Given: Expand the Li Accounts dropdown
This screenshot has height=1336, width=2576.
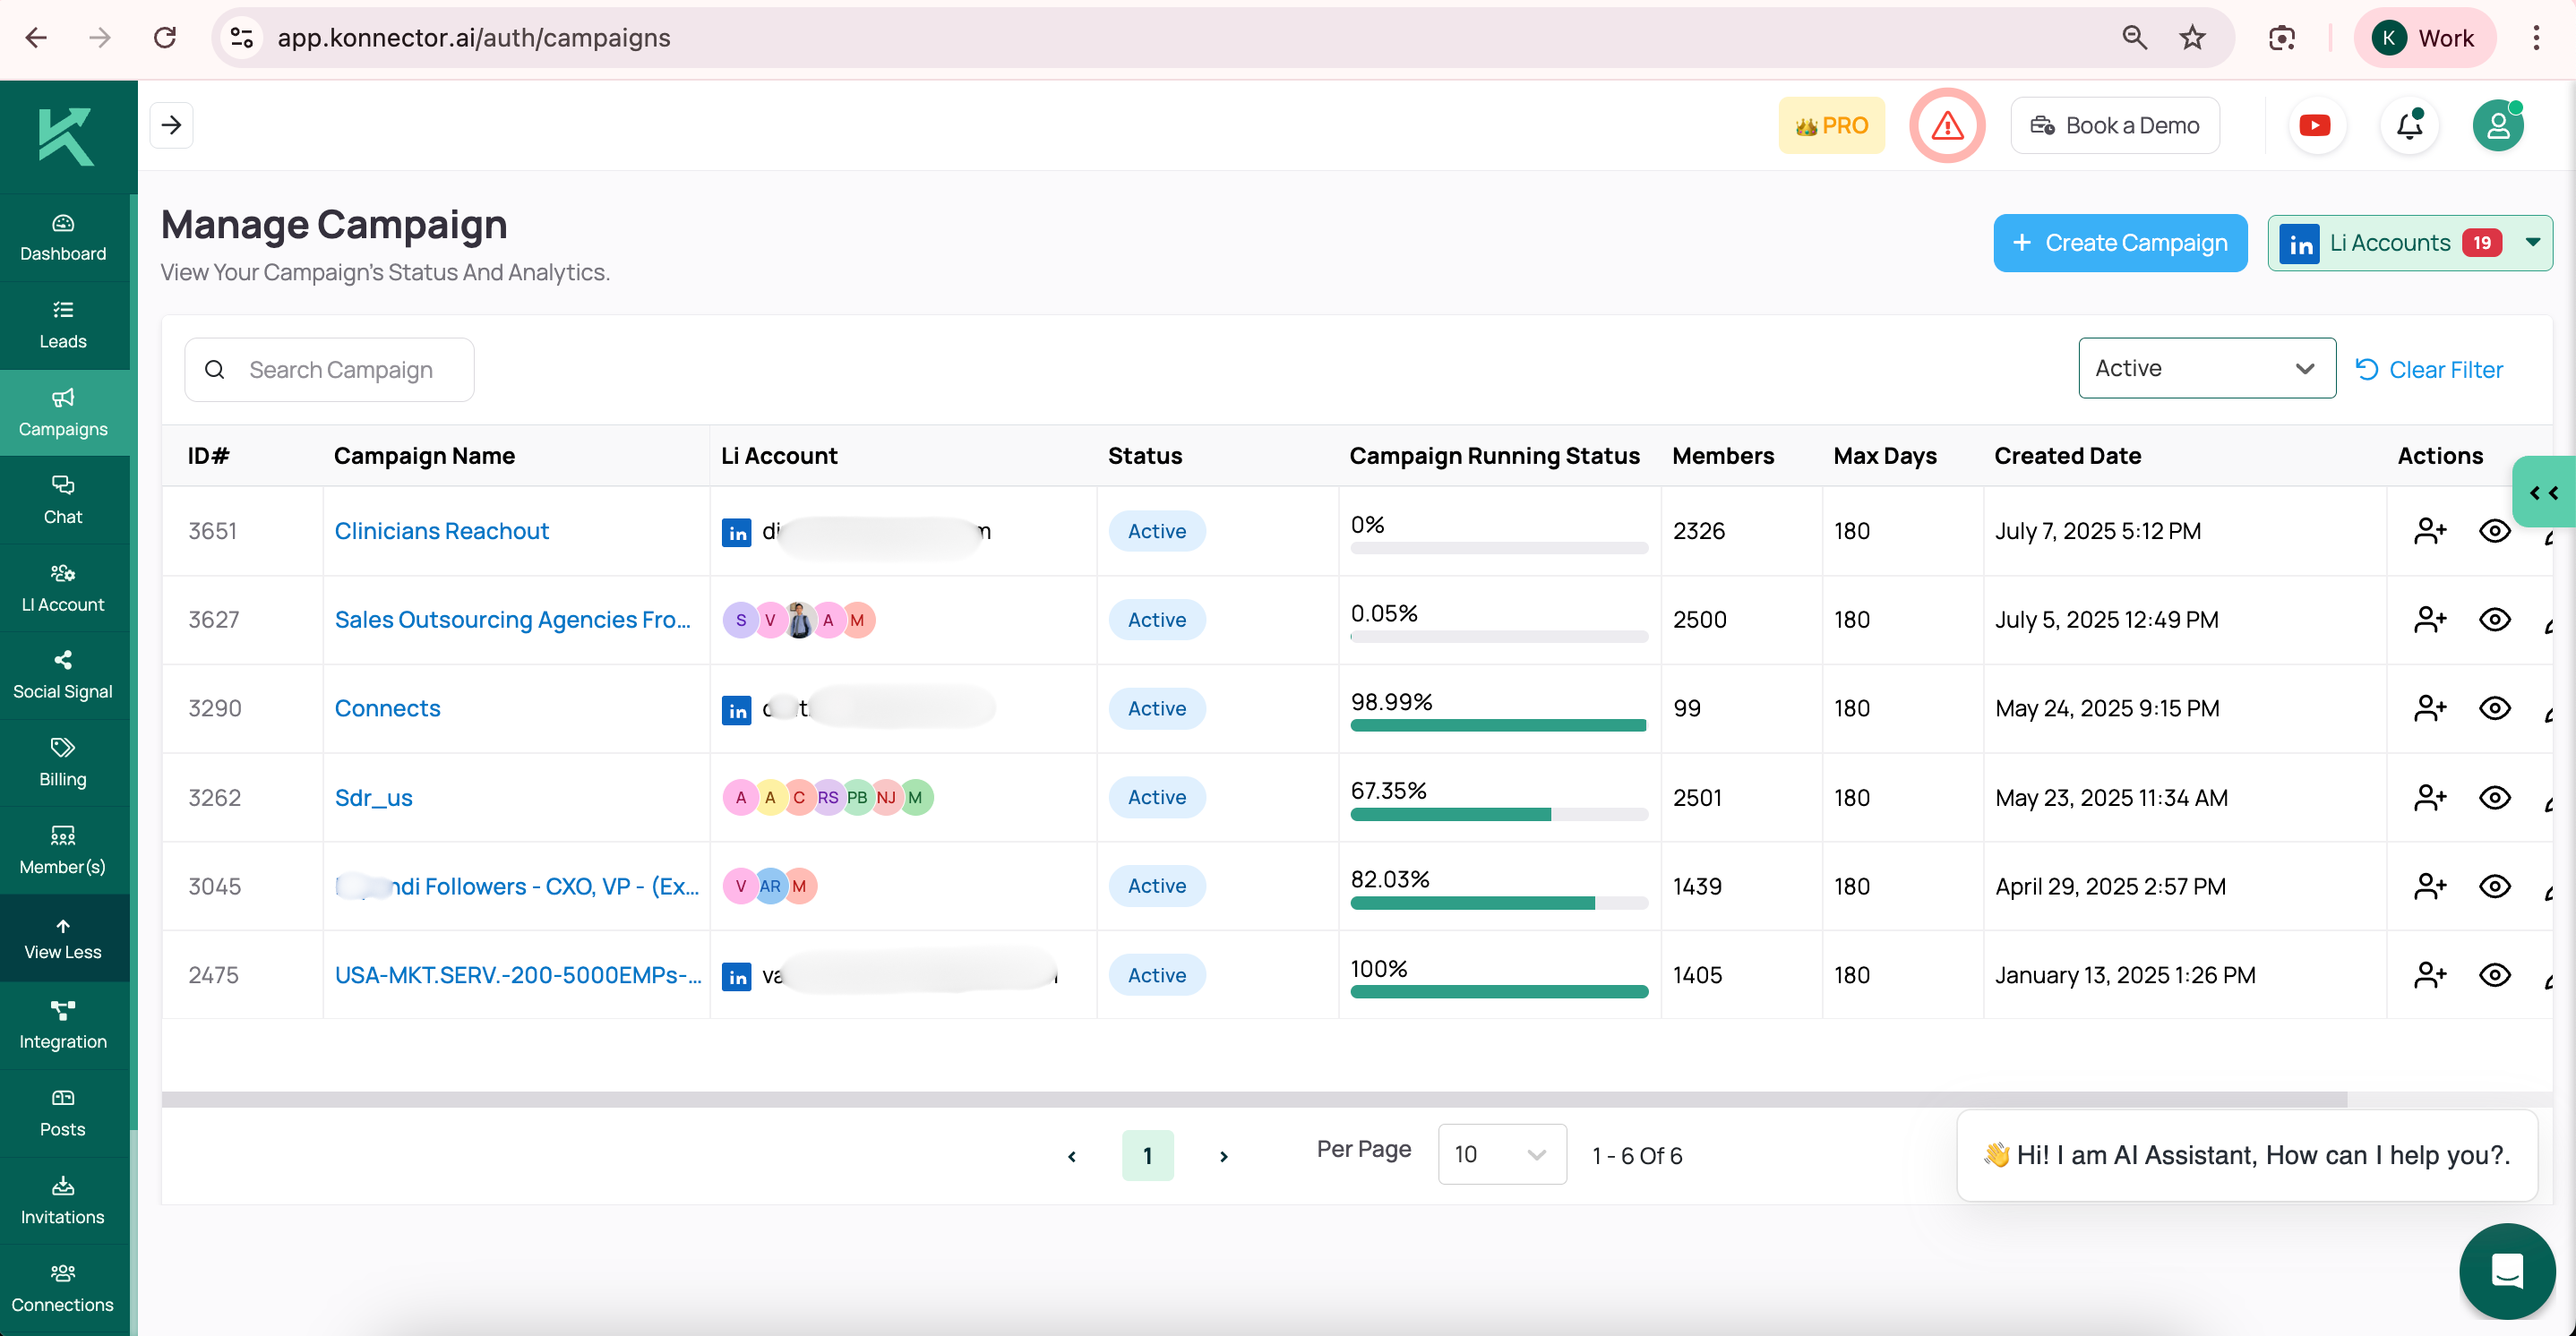Looking at the screenshot, I should (x=2532, y=242).
